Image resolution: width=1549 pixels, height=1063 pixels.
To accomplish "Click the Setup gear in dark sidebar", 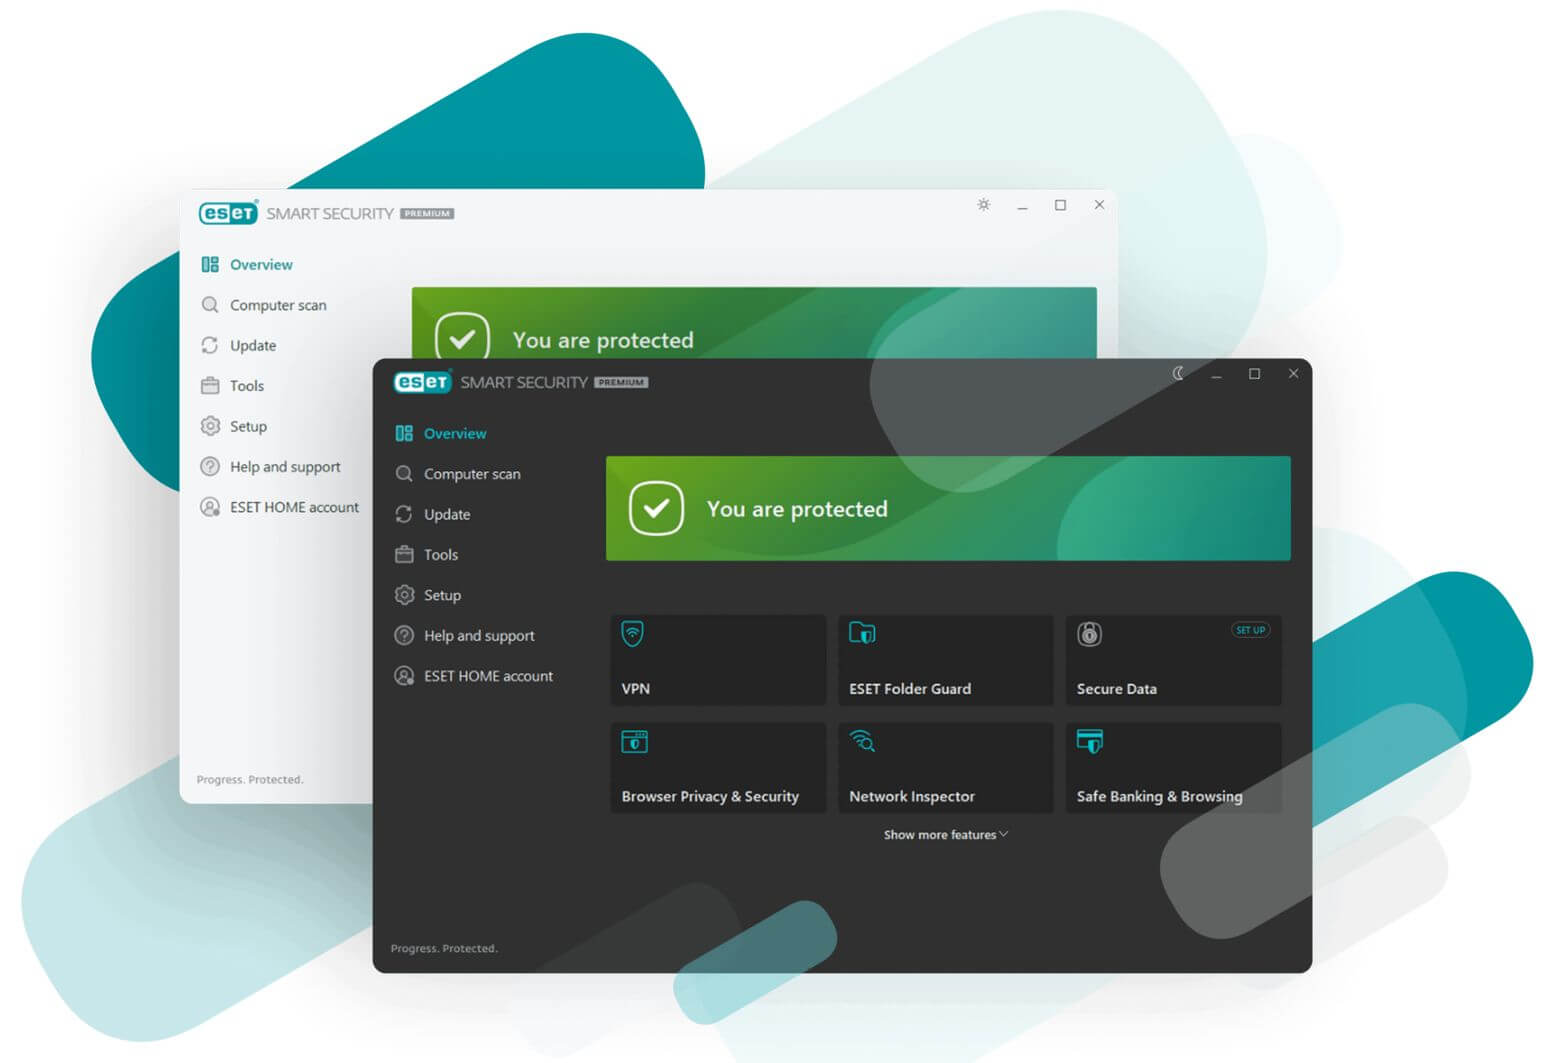I will click(404, 595).
